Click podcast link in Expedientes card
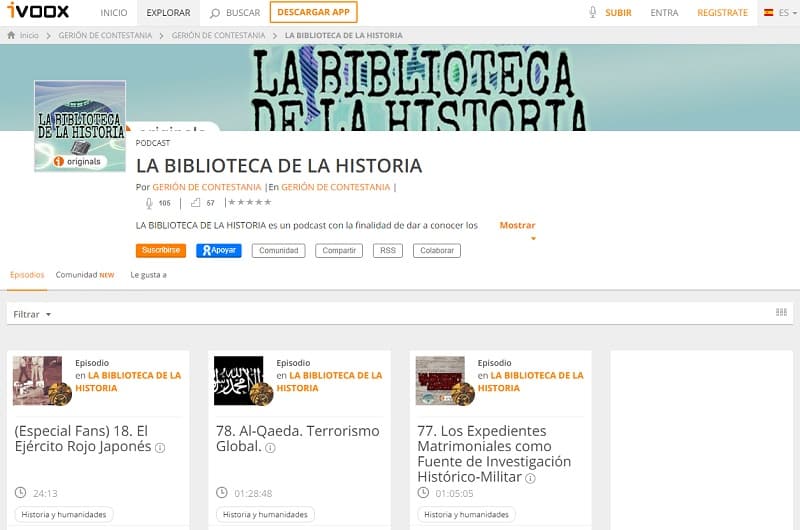800x530 pixels. click(x=531, y=382)
